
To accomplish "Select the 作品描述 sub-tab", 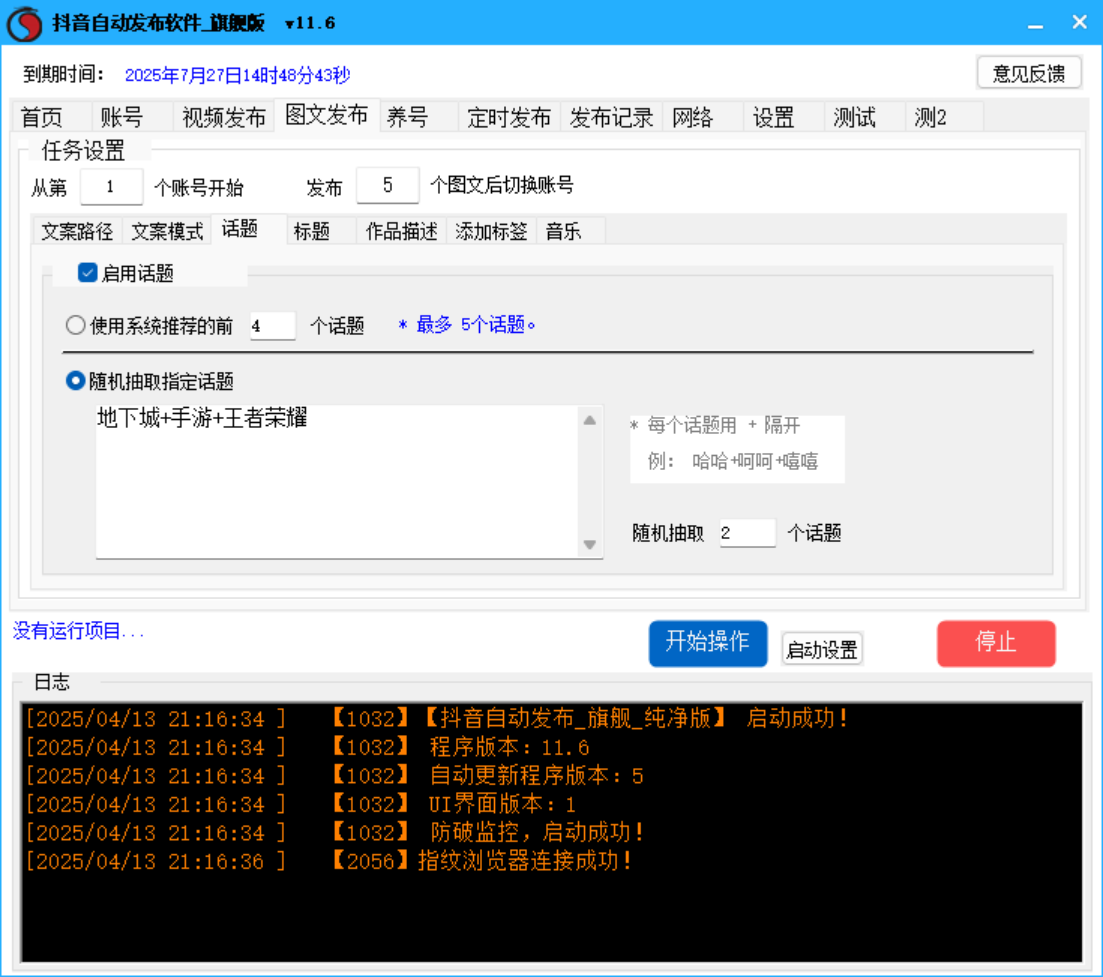I will click(402, 231).
